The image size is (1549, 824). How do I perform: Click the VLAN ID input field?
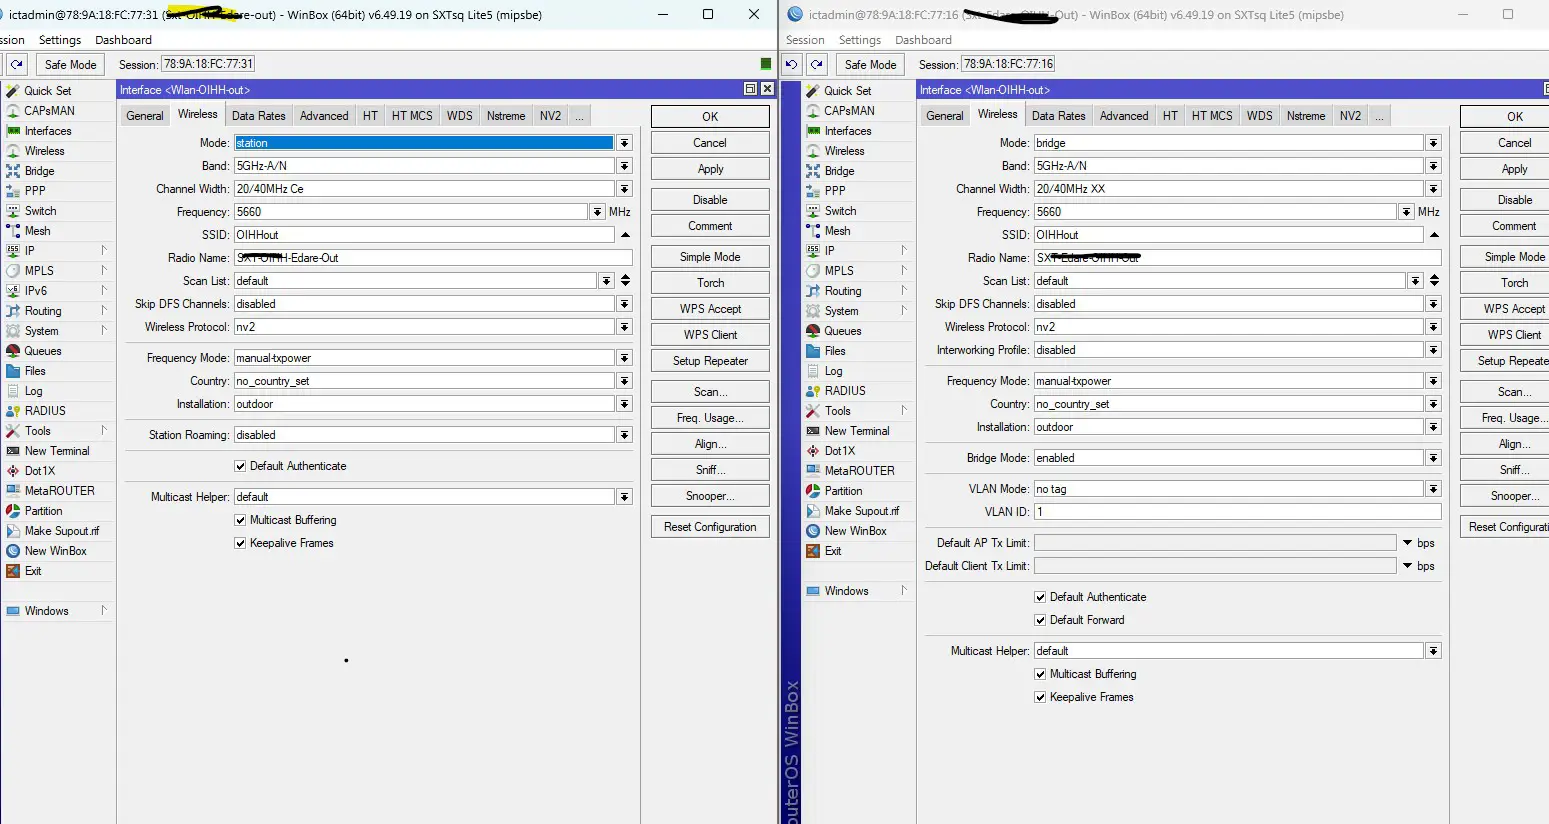coord(1236,512)
